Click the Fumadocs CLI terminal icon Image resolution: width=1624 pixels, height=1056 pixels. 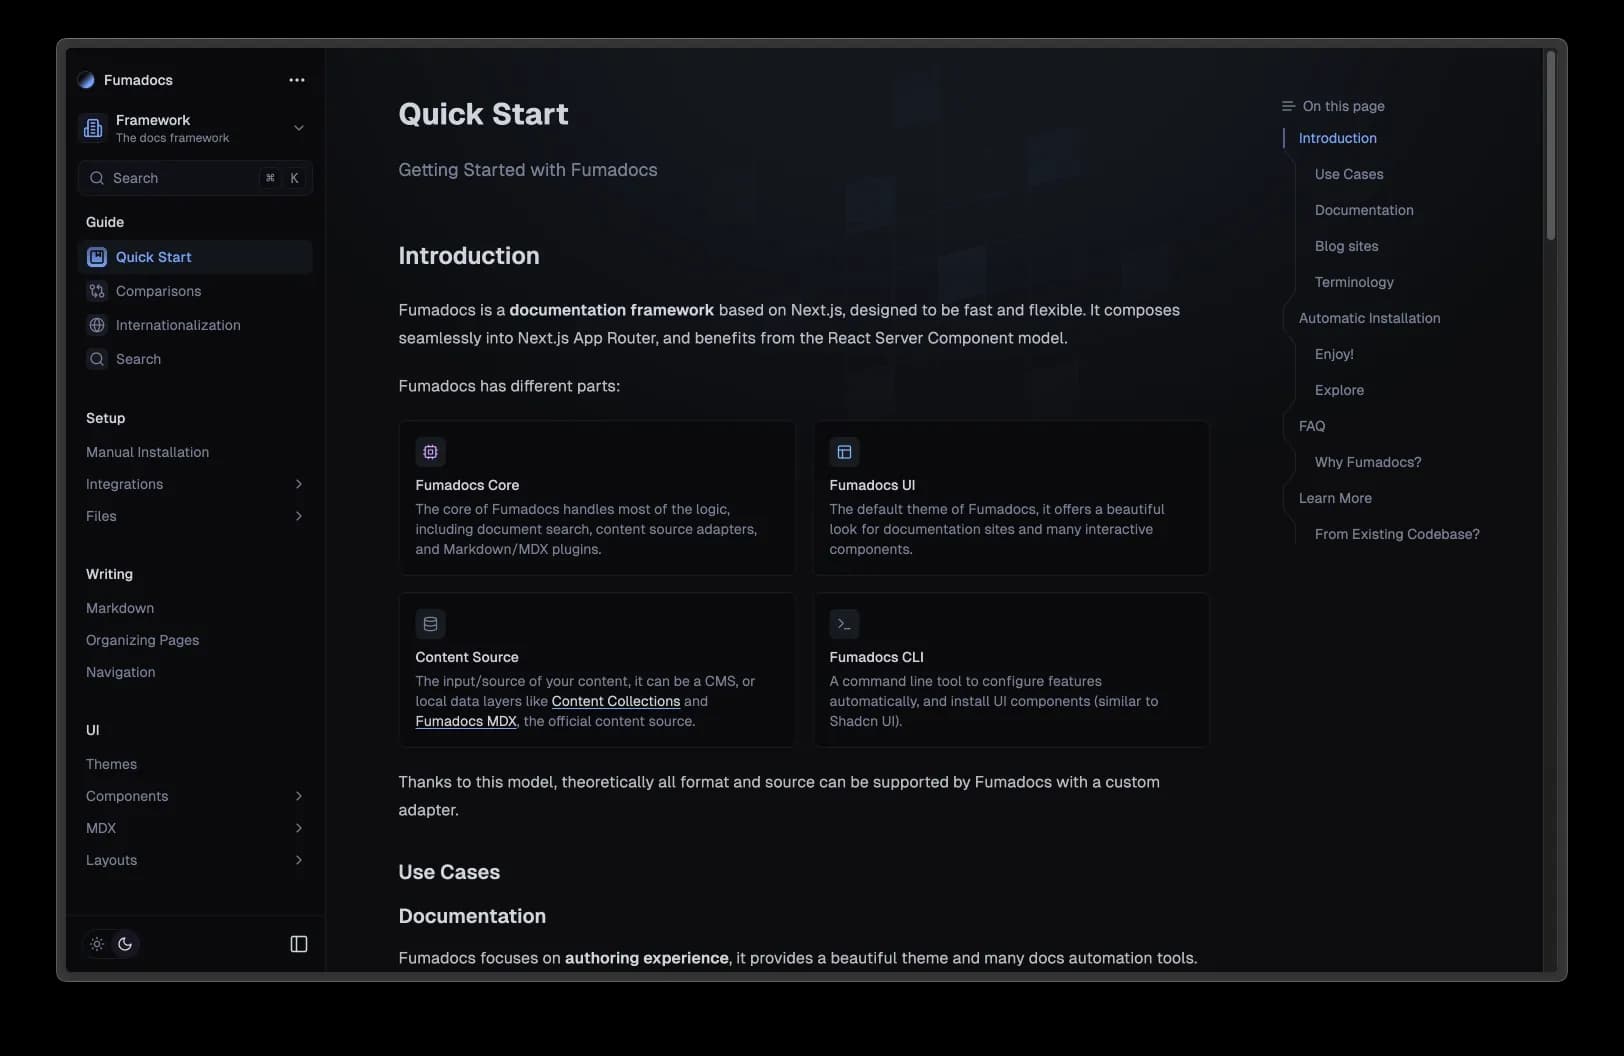click(844, 624)
